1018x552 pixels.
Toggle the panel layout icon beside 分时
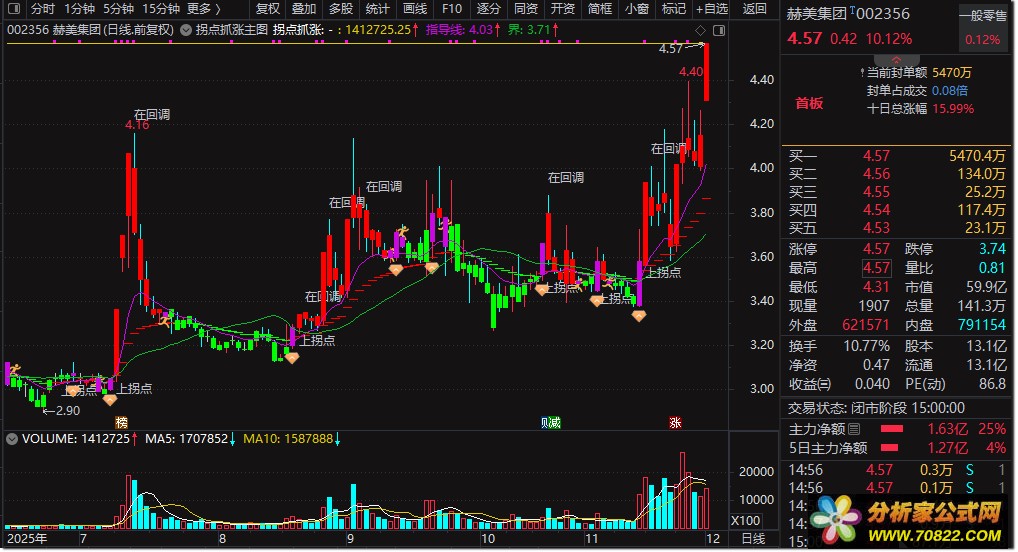coord(14,8)
